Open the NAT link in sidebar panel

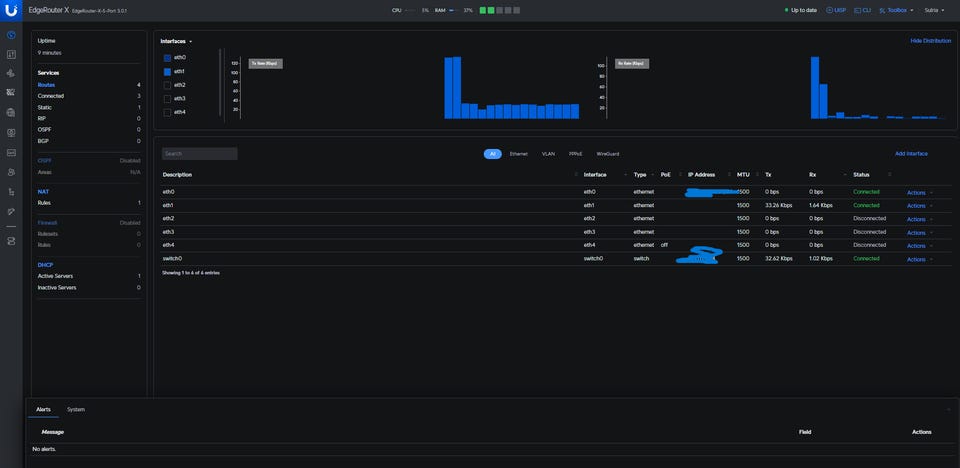pyautogui.click(x=43, y=192)
